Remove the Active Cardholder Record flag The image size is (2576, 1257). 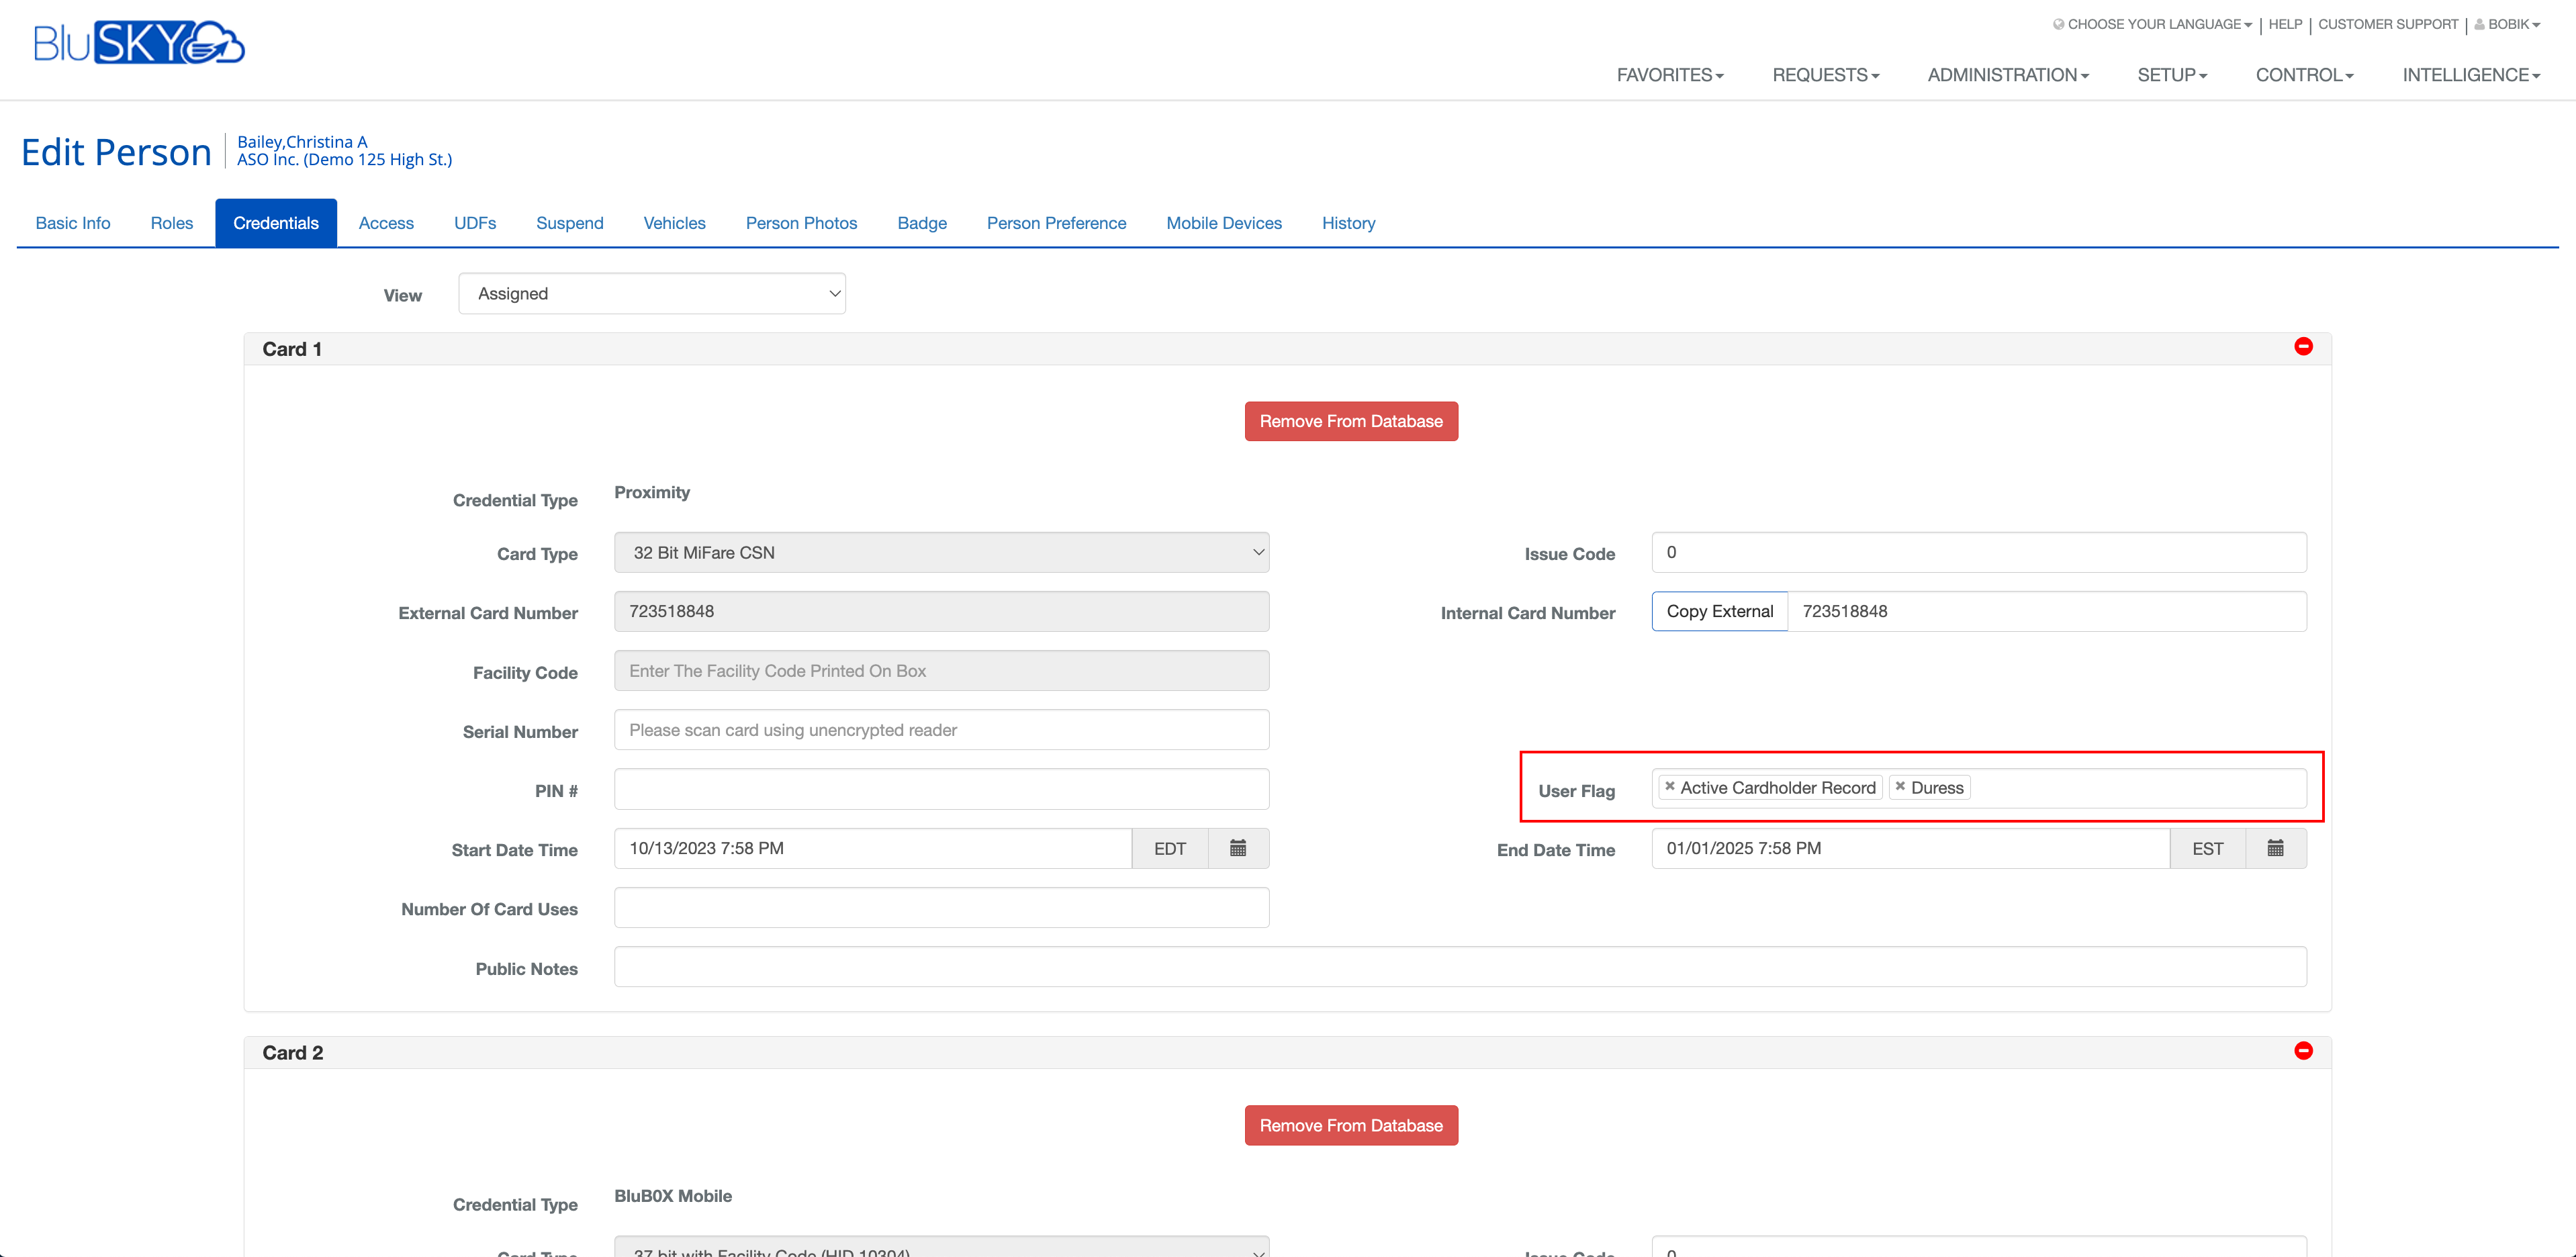(x=1669, y=786)
